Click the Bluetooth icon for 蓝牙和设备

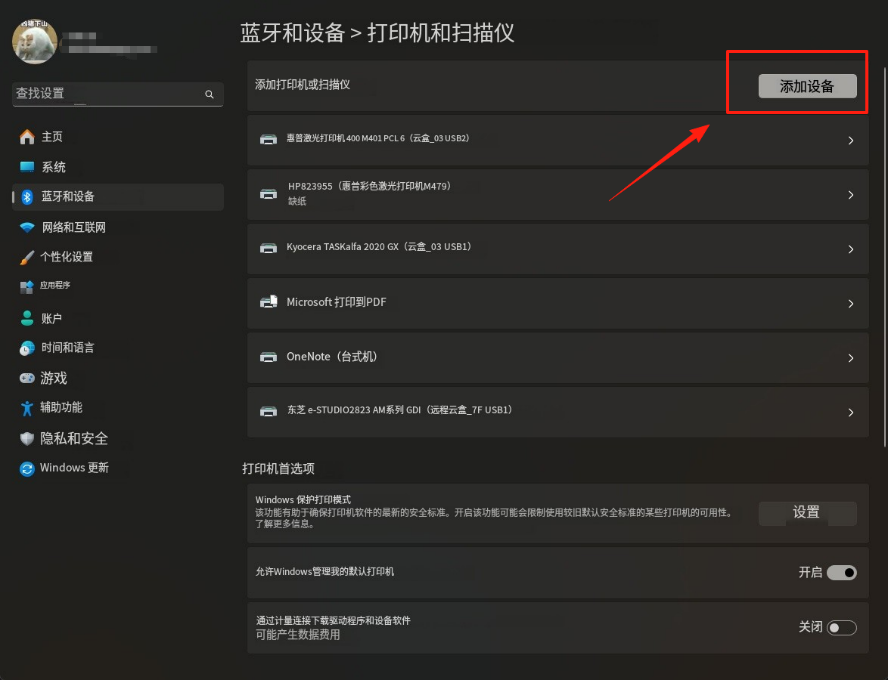(x=27, y=197)
